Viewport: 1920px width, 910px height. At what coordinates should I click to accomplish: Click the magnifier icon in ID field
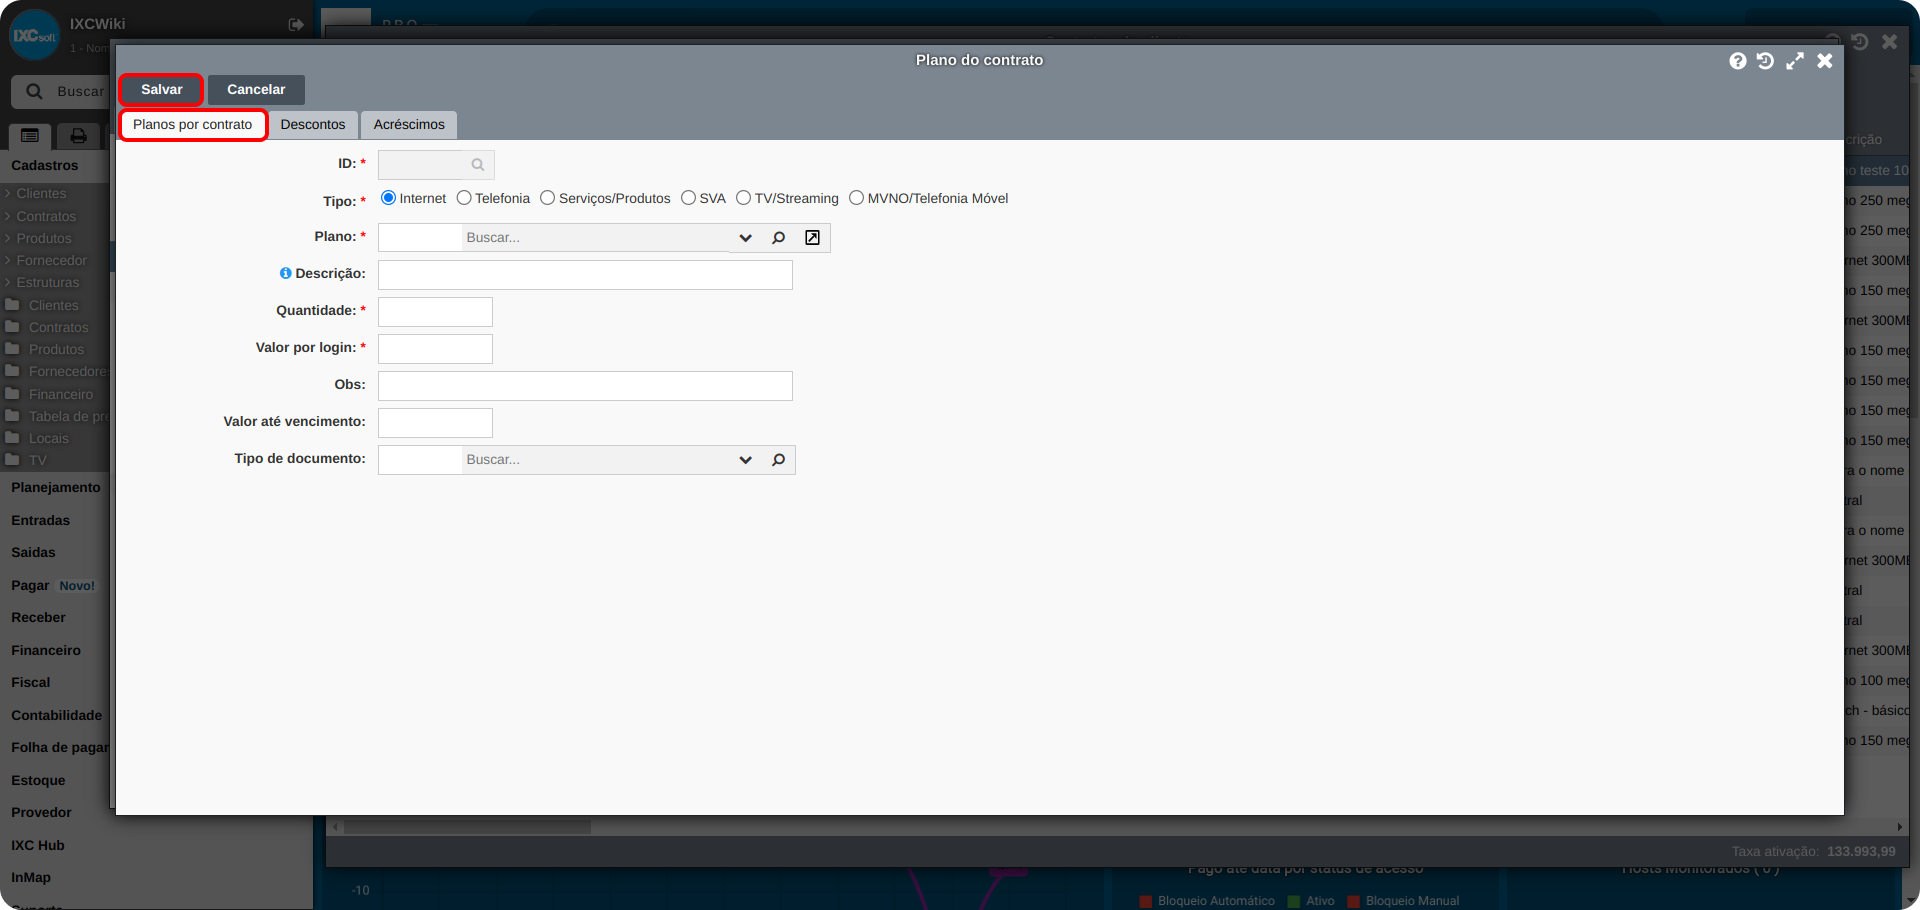click(x=478, y=165)
